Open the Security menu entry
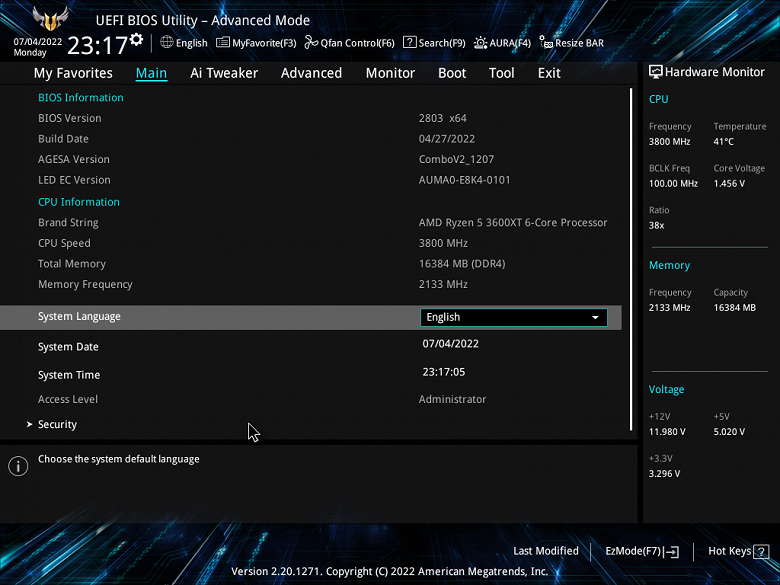780x585 pixels. click(57, 424)
